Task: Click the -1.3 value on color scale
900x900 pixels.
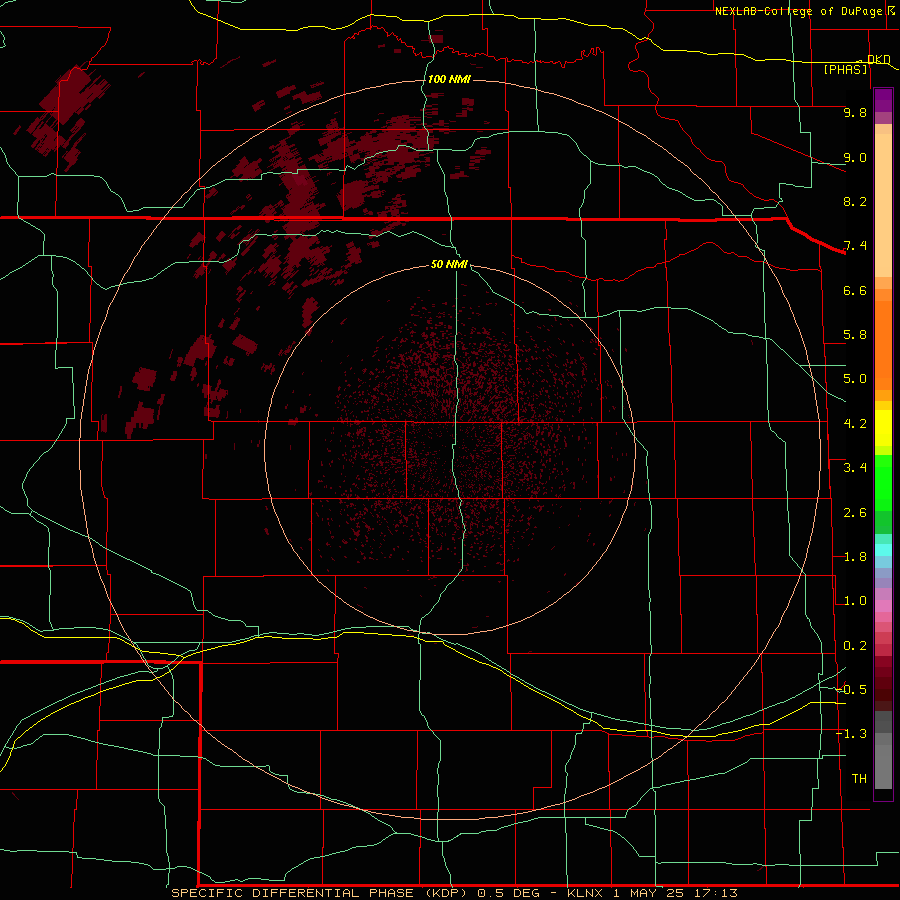Action: [x=851, y=734]
